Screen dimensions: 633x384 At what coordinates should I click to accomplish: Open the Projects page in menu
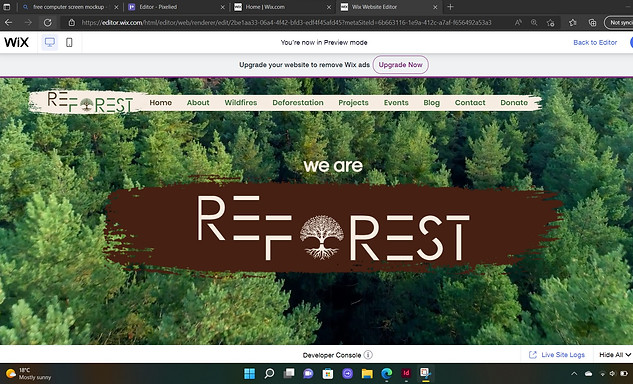(x=353, y=103)
